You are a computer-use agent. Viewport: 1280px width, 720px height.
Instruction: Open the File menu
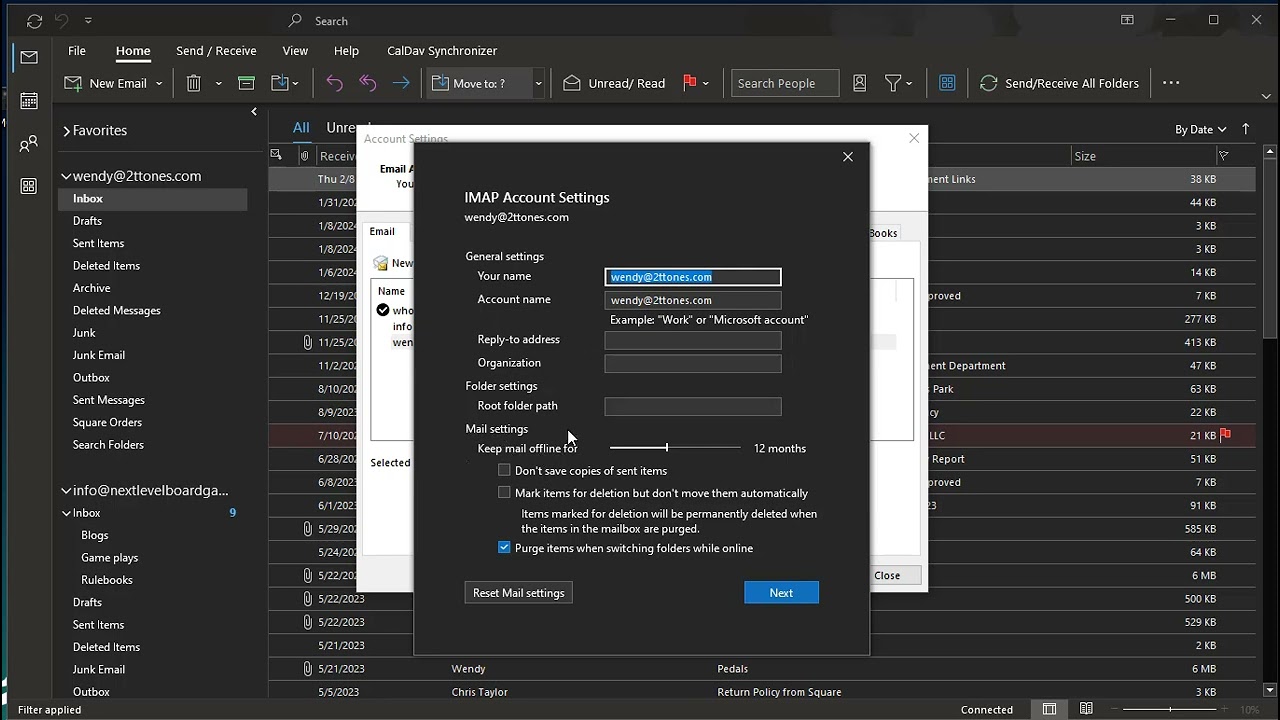tap(77, 51)
